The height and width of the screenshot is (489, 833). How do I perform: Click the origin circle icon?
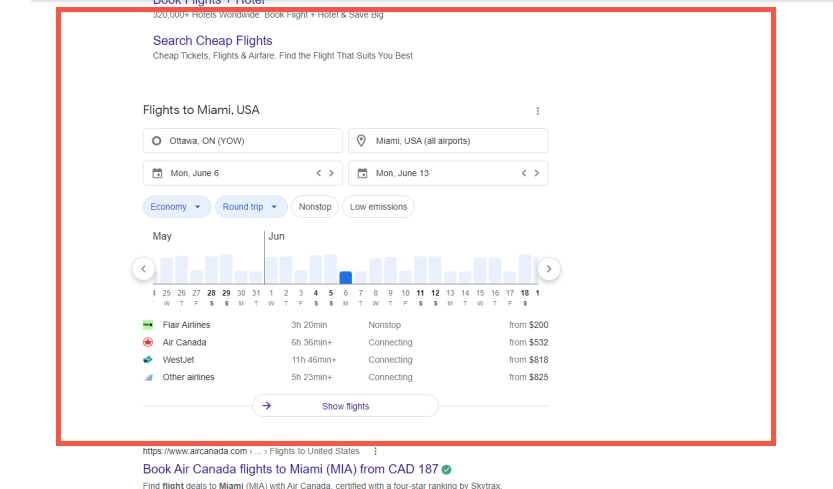click(157, 141)
